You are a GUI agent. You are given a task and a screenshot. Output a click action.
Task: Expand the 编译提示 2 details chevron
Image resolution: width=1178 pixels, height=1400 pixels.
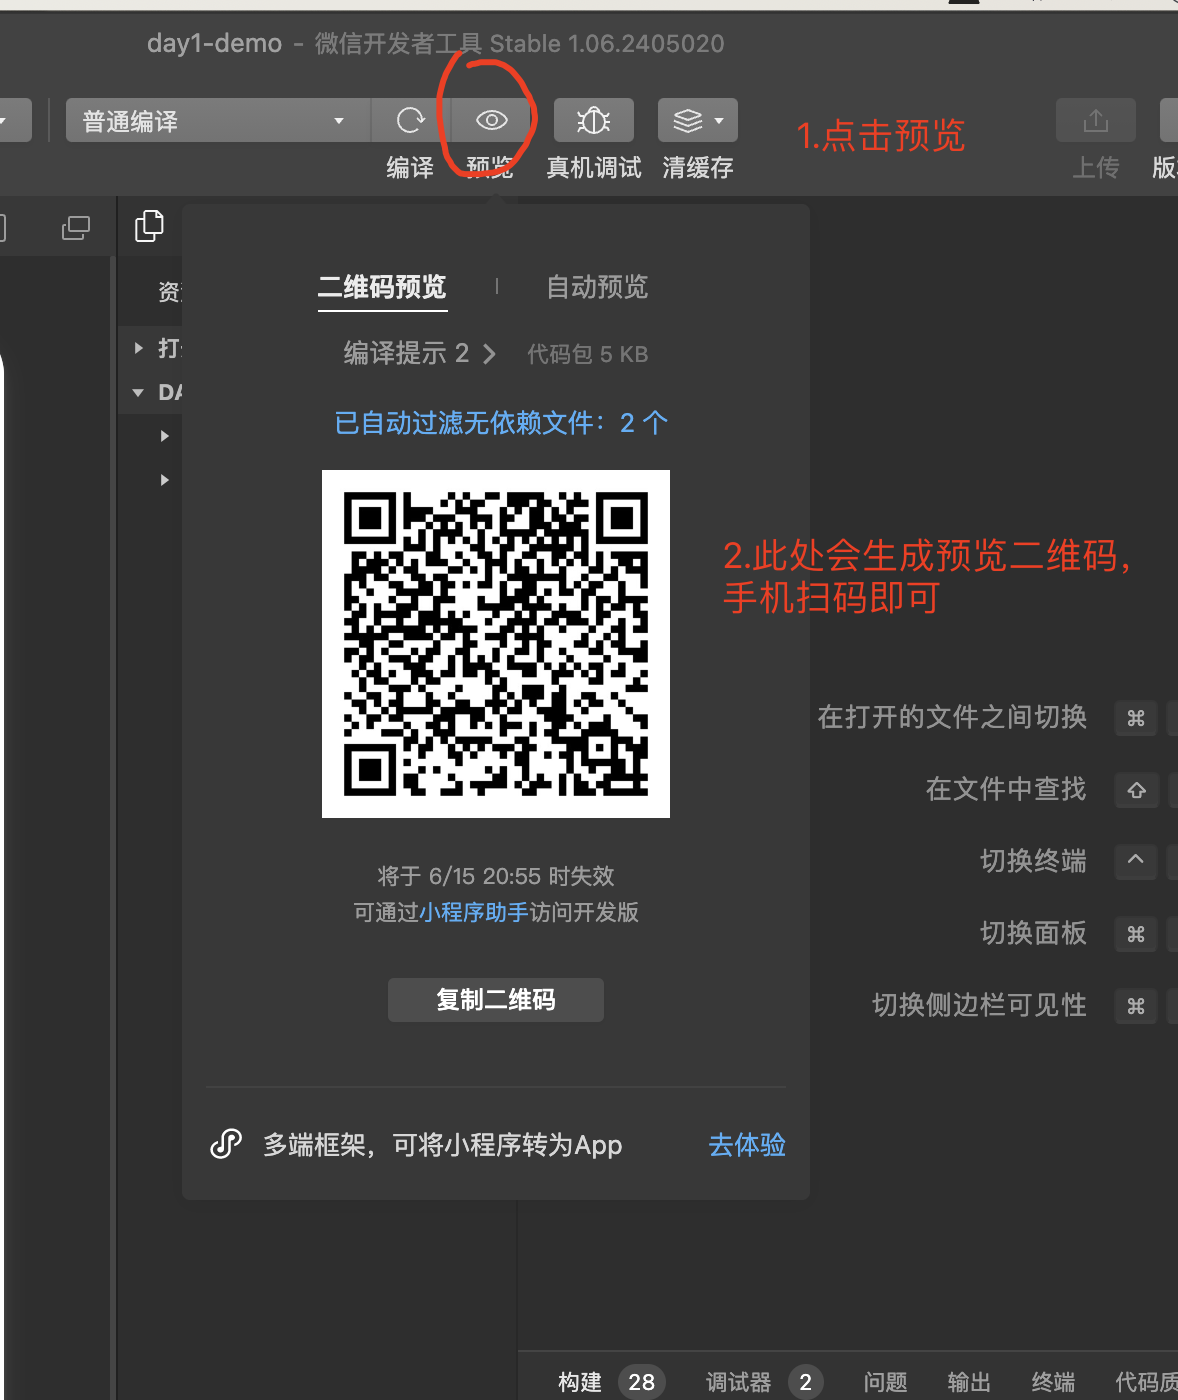(489, 354)
